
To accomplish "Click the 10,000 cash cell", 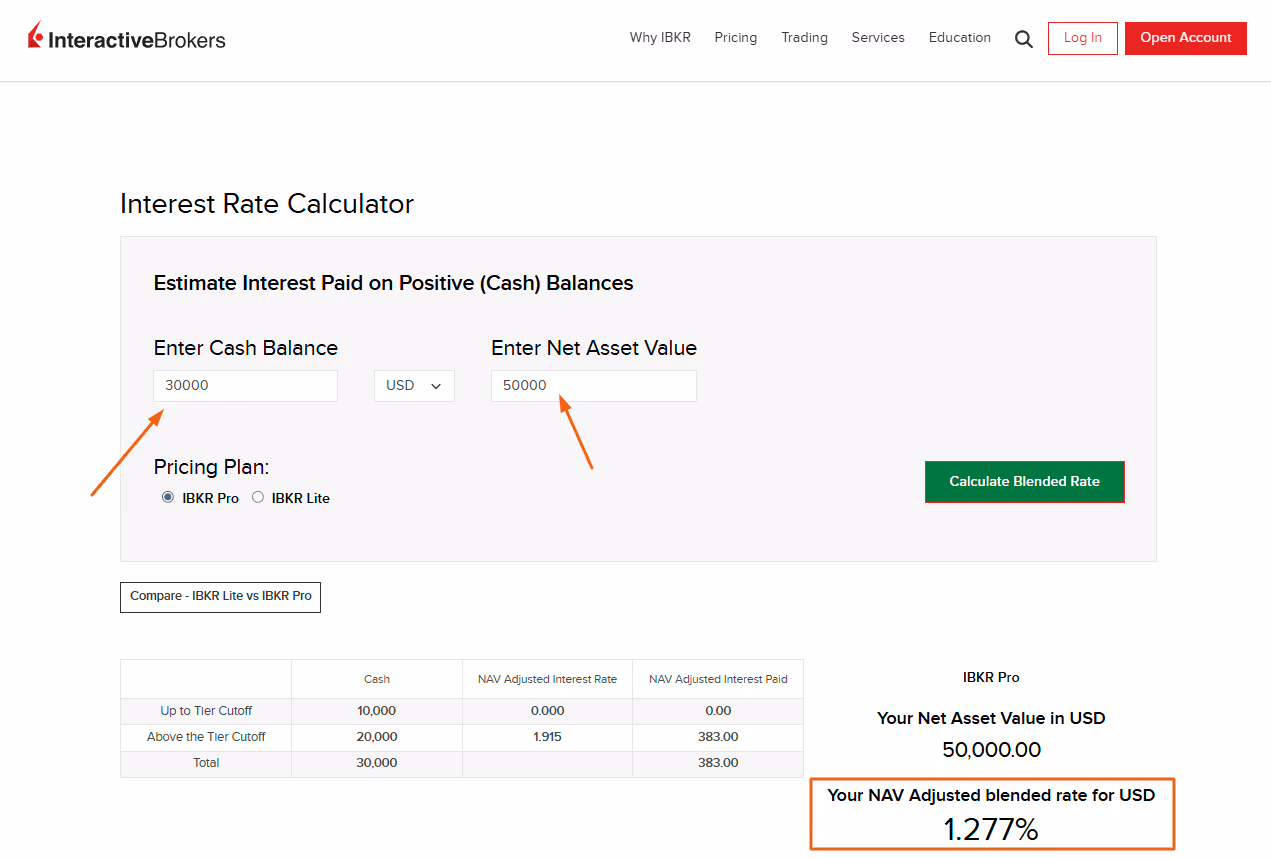I will (x=377, y=711).
